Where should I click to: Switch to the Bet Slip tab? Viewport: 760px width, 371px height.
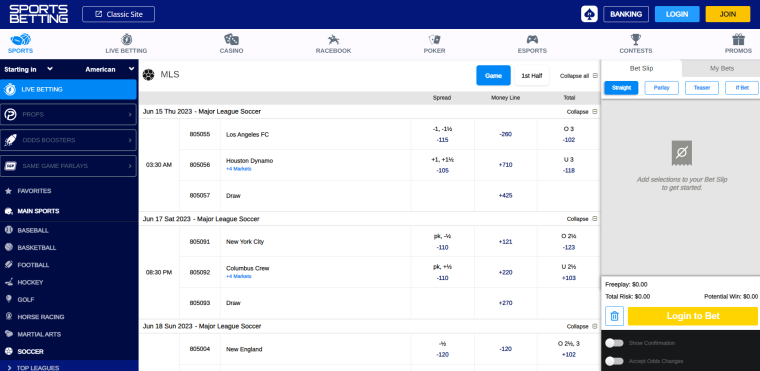(x=641, y=68)
